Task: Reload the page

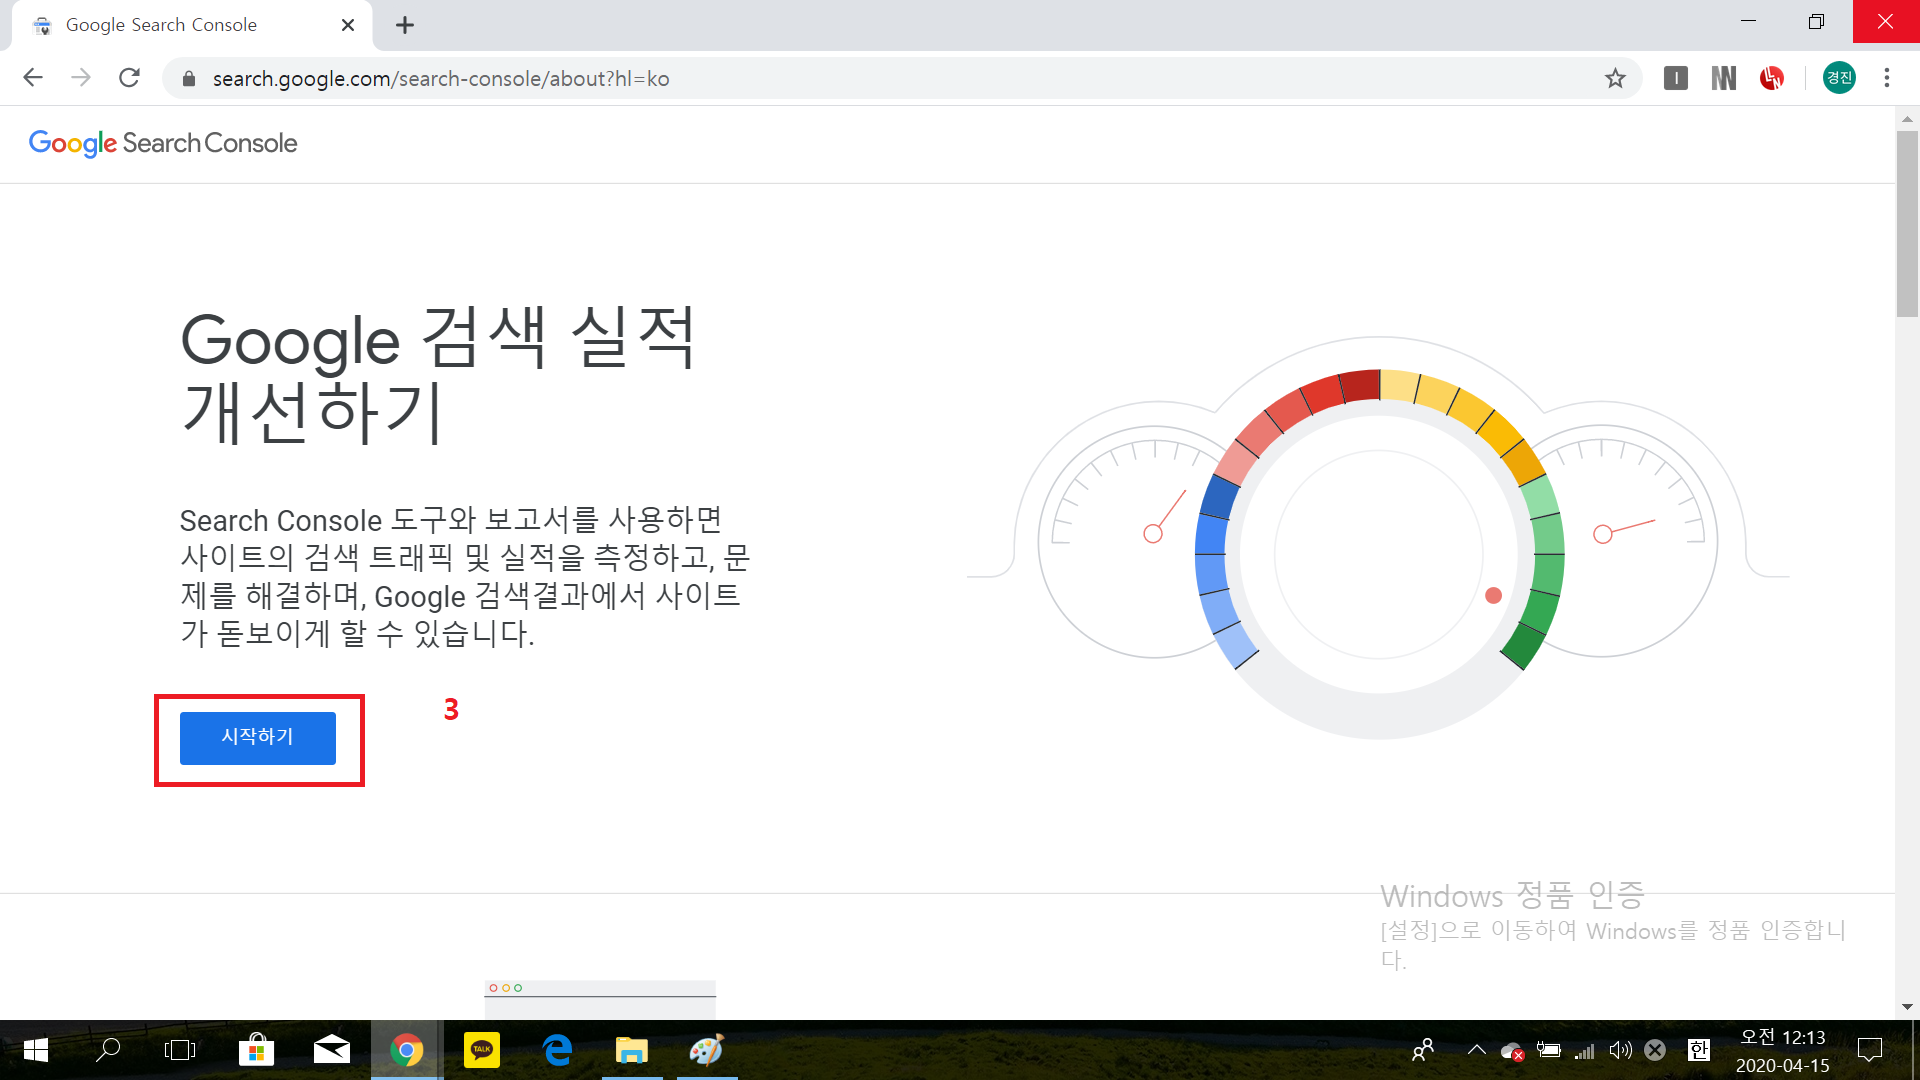Action: point(129,78)
